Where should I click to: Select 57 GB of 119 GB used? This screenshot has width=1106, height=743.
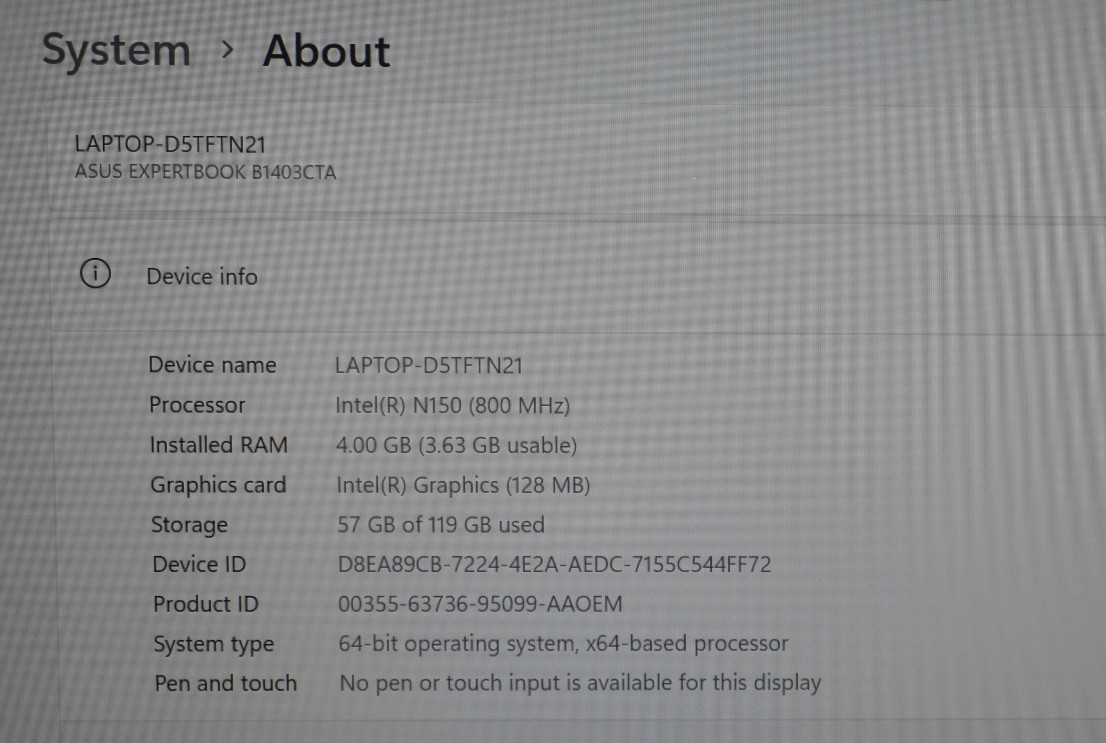point(441,525)
